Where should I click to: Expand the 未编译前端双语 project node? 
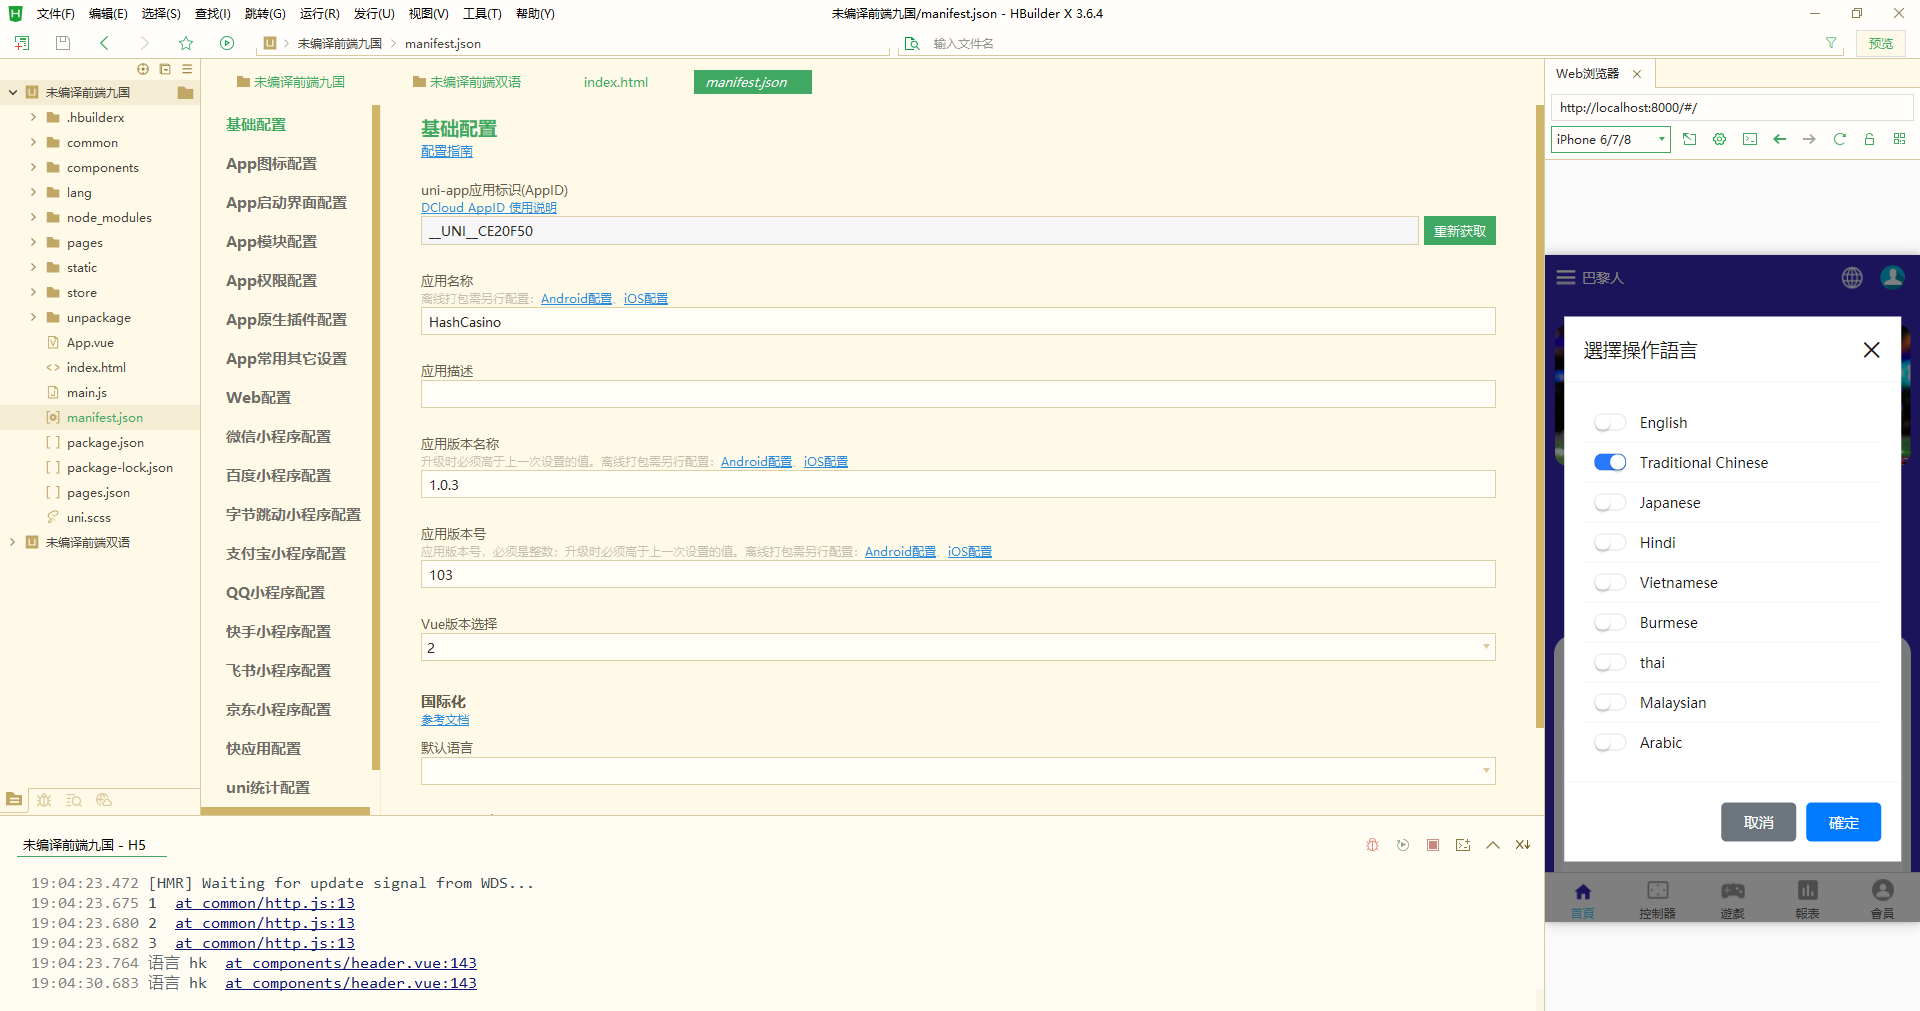click(x=13, y=542)
